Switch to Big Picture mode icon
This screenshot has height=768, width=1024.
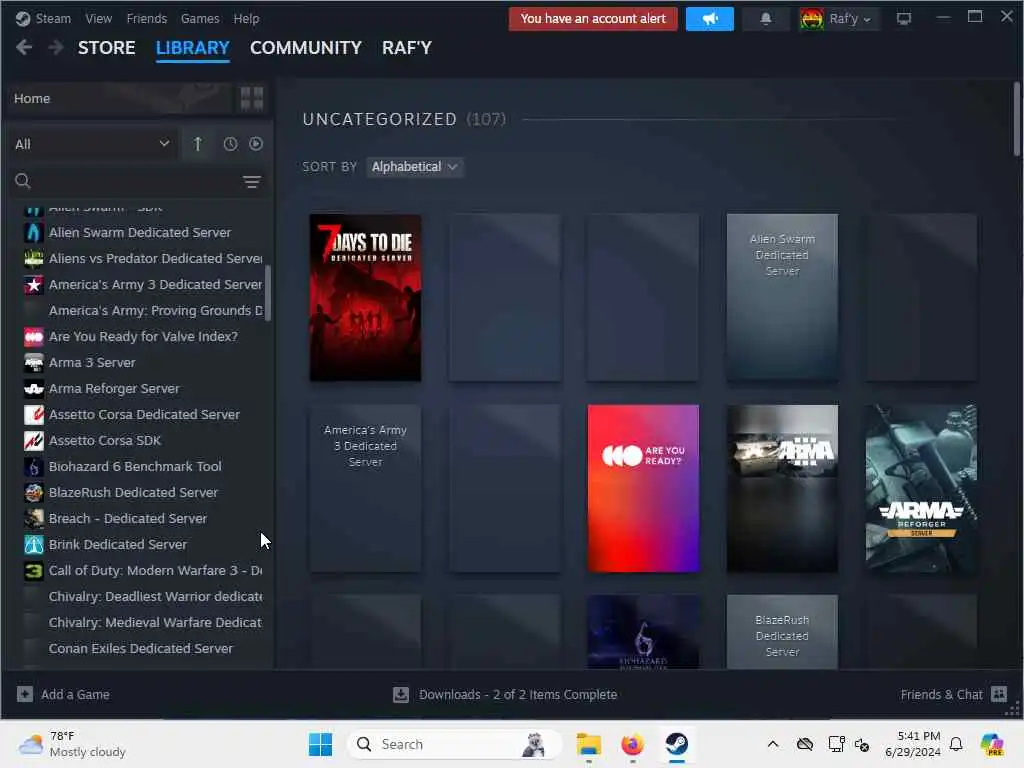(904, 19)
